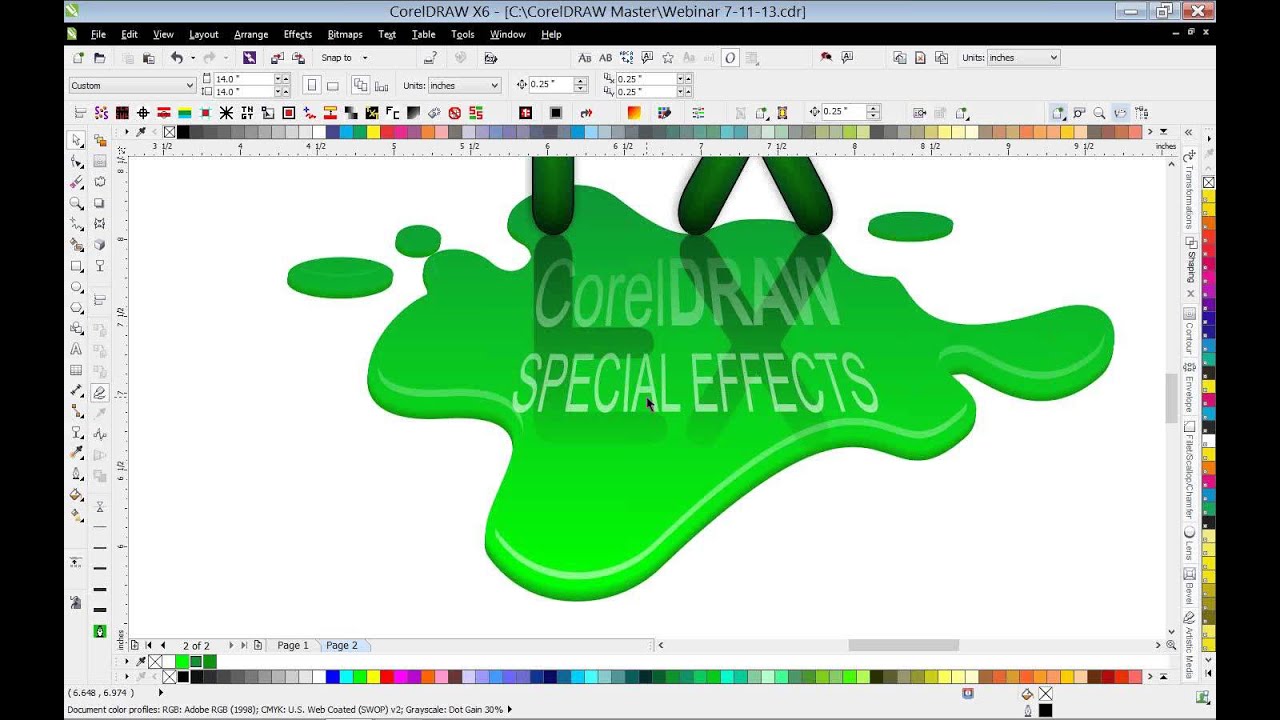Screen dimensions: 1280x720
Task: Click the page width field showing 14.0
Action: tap(243, 78)
